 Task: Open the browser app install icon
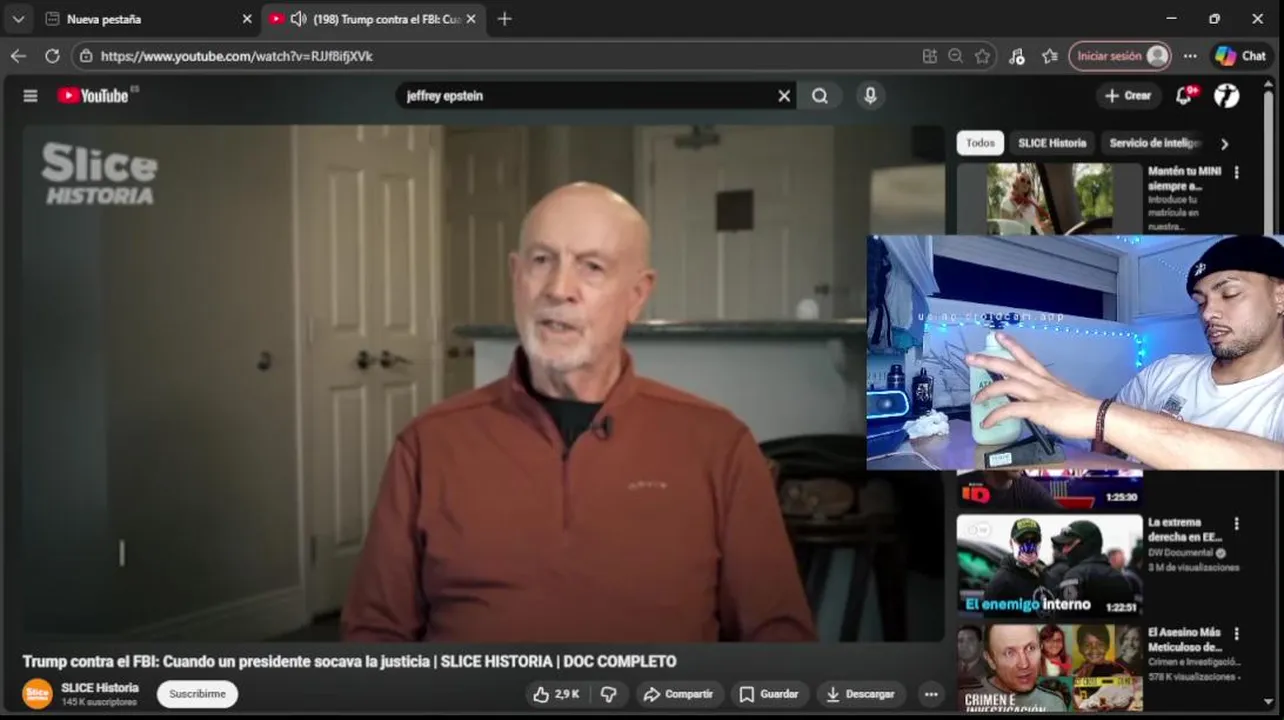pos(930,56)
